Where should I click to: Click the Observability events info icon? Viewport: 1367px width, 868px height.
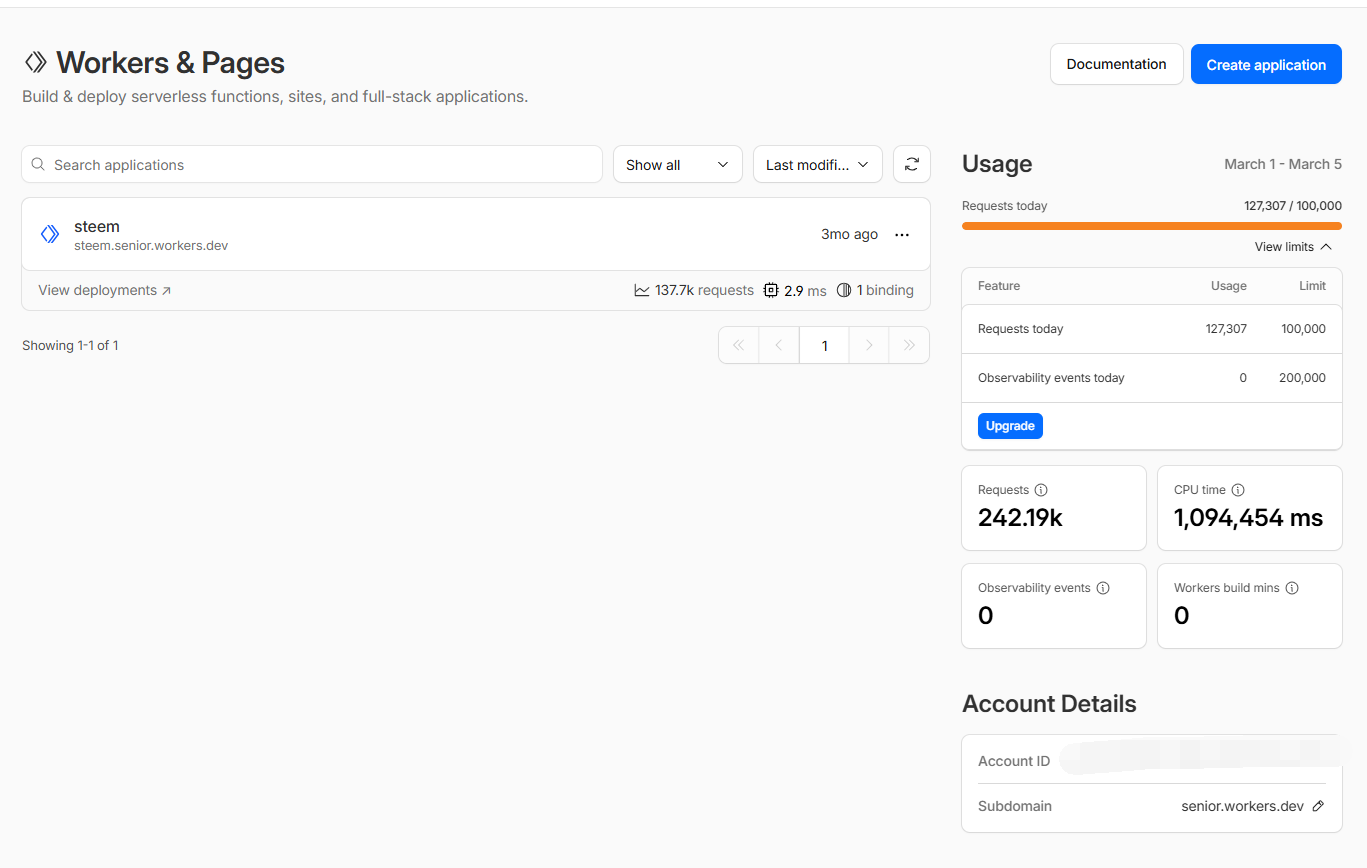click(x=1103, y=588)
